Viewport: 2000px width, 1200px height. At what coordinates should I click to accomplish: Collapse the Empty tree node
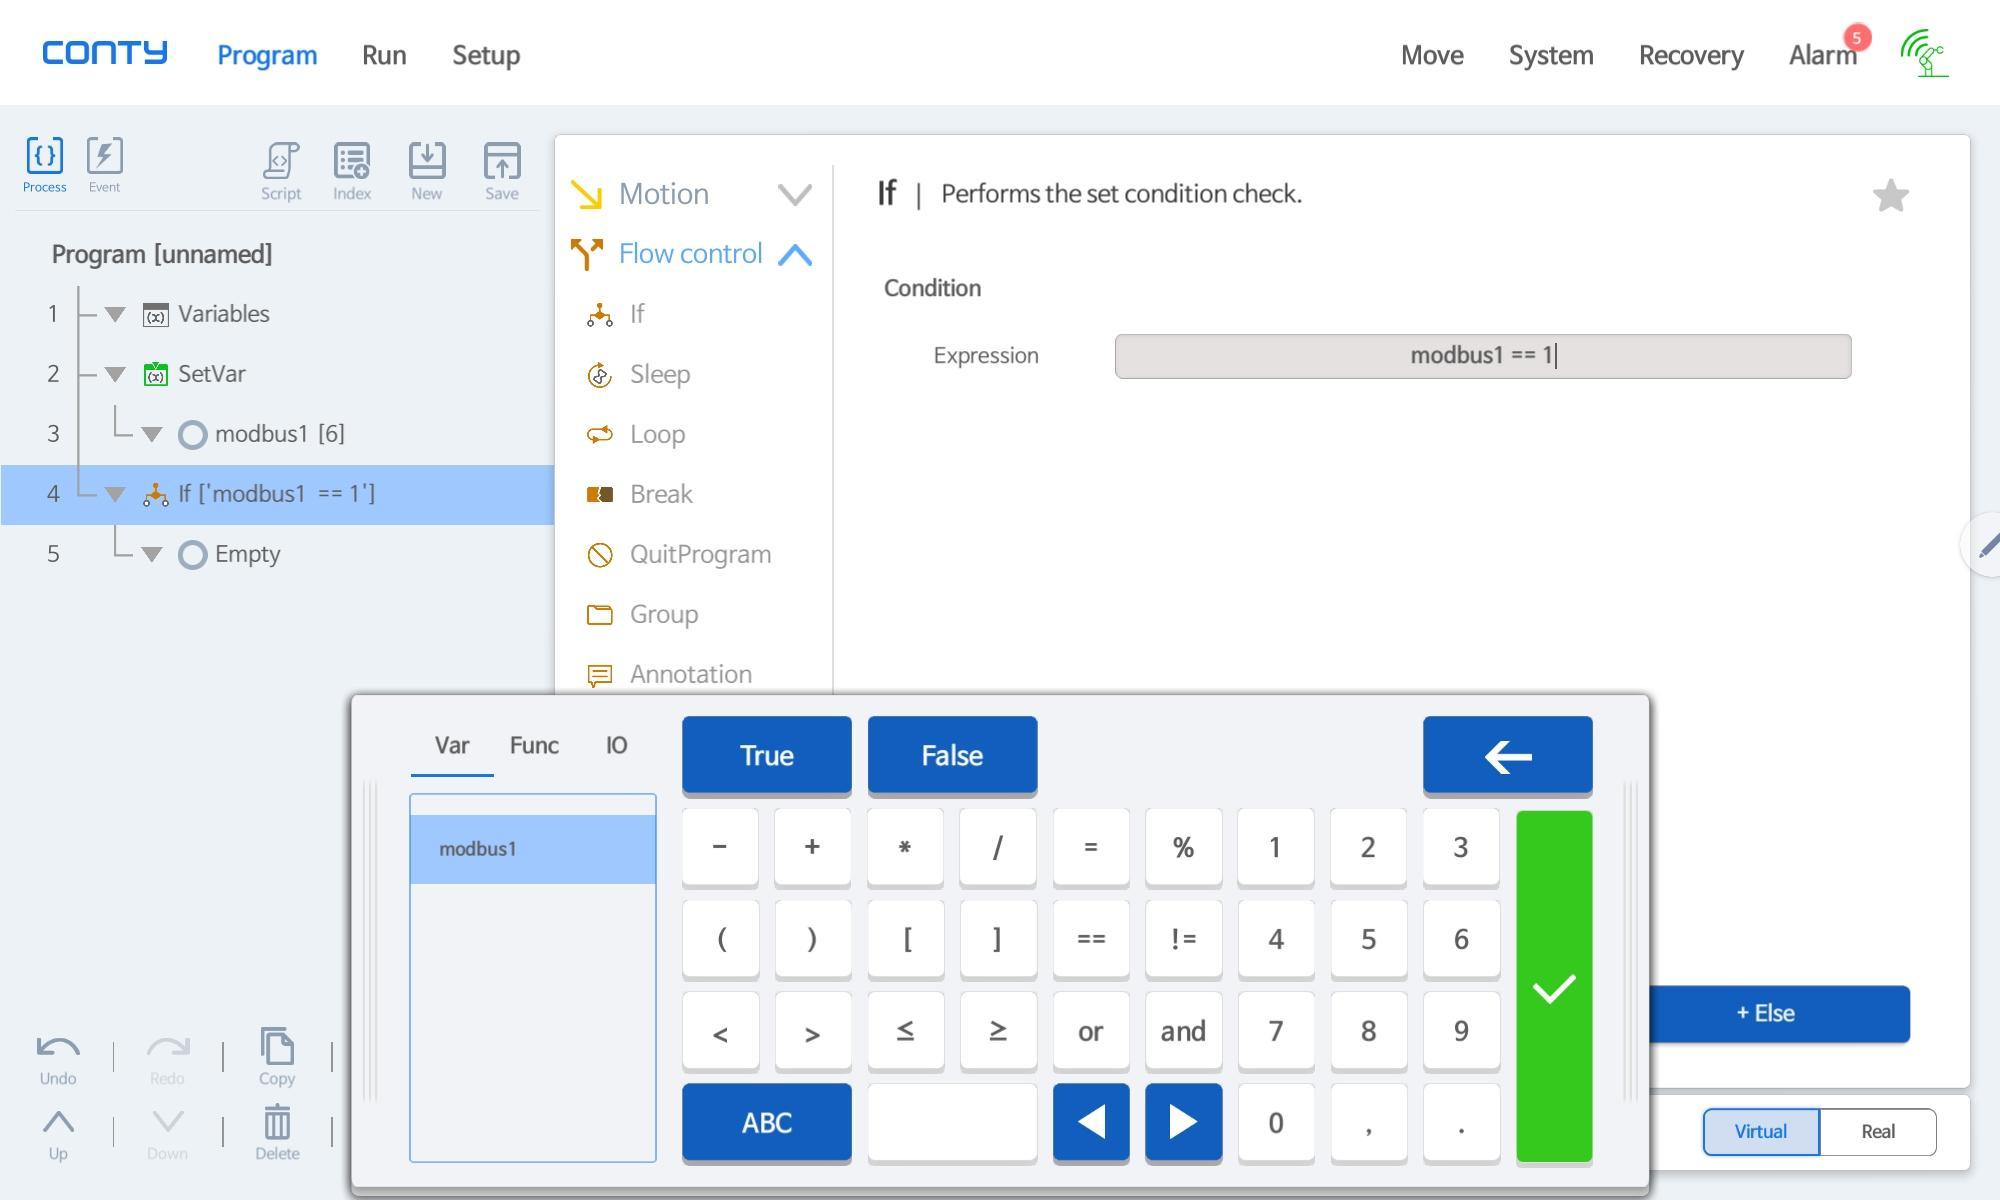pyautogui.click(x=151, y=554)
